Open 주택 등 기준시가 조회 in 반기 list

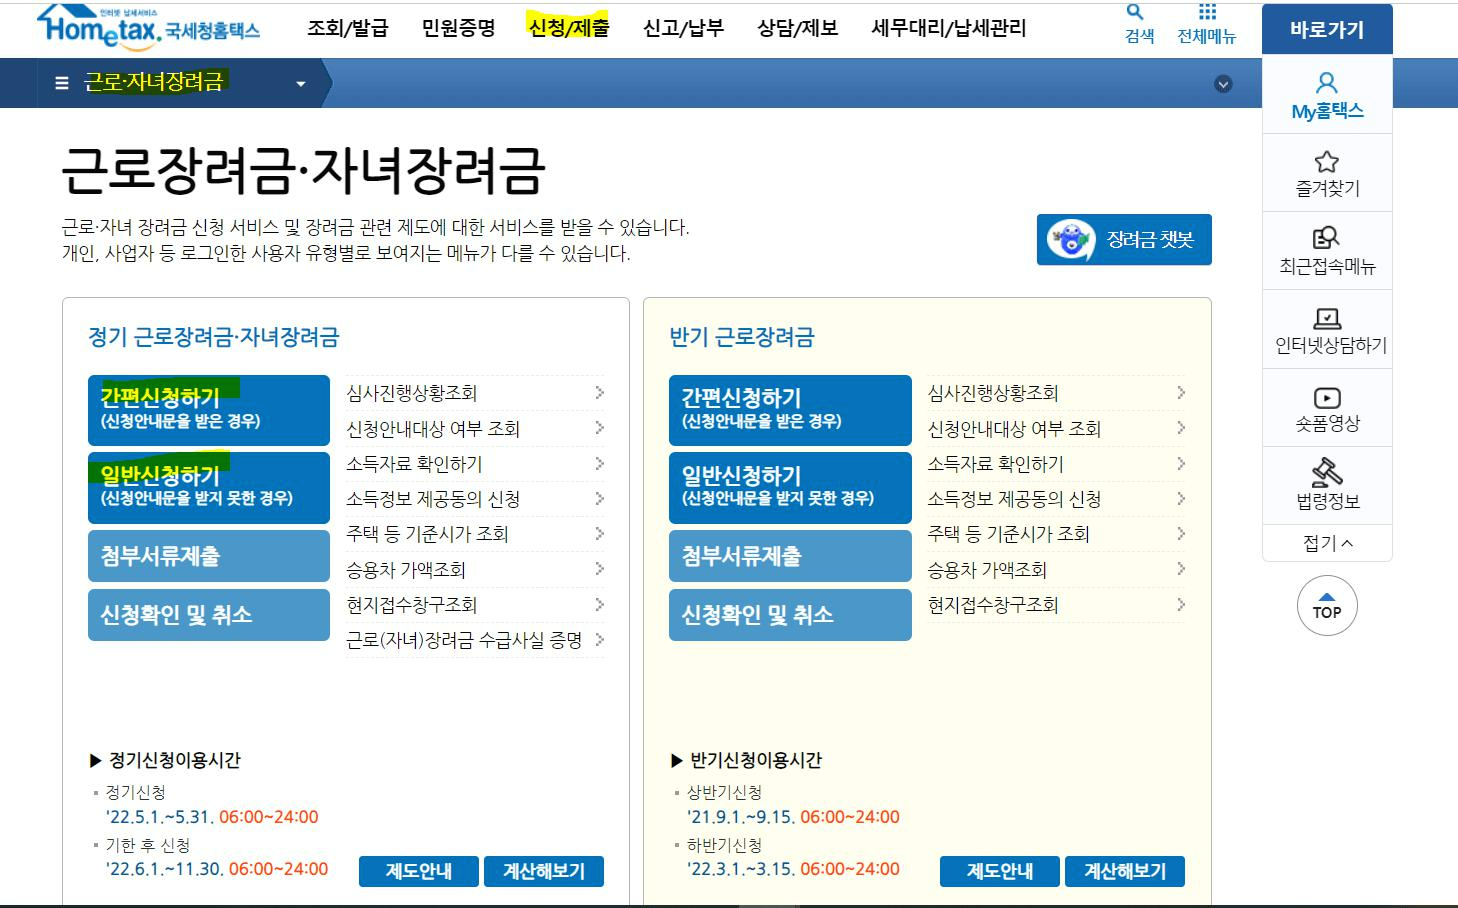(1056, 534)
